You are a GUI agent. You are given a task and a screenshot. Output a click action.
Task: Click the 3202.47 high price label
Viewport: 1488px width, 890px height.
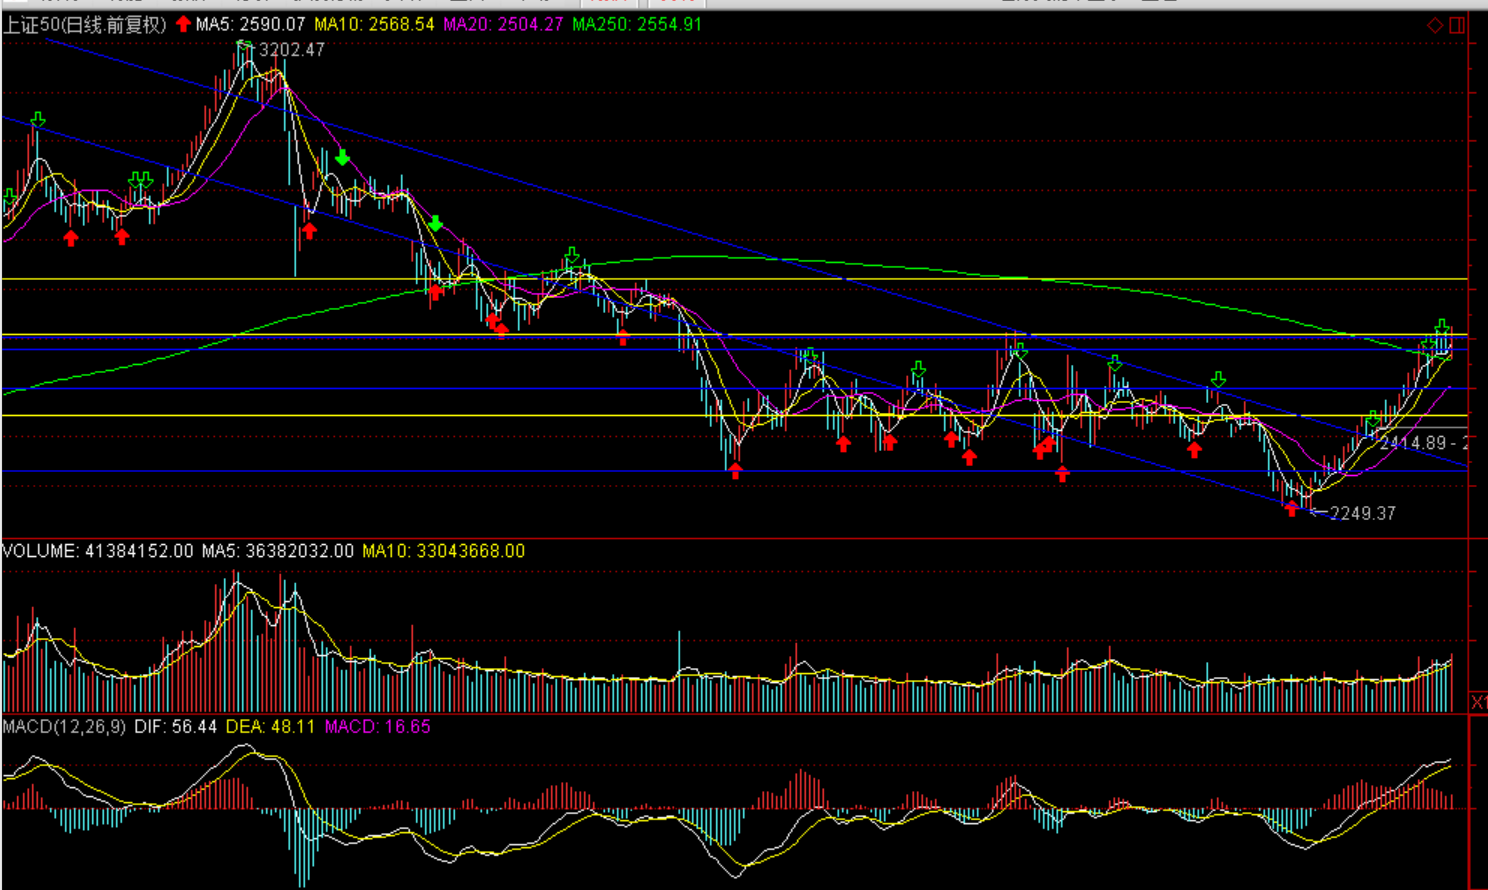[292, 50]
